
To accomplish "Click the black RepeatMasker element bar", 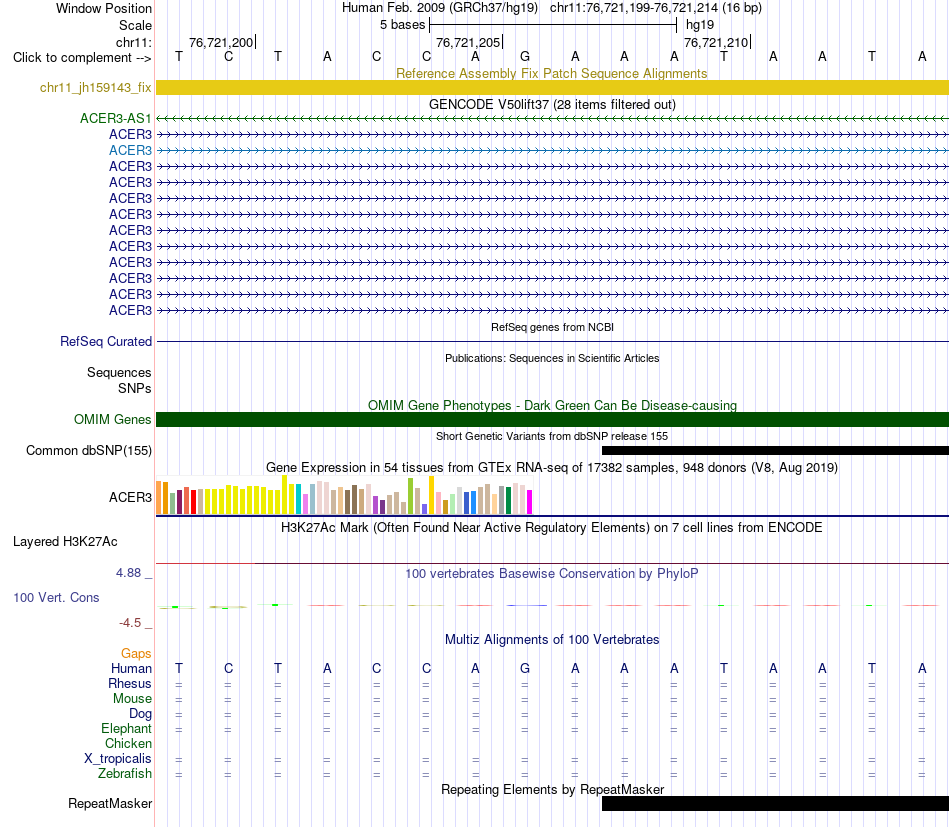I will [775, 804].
